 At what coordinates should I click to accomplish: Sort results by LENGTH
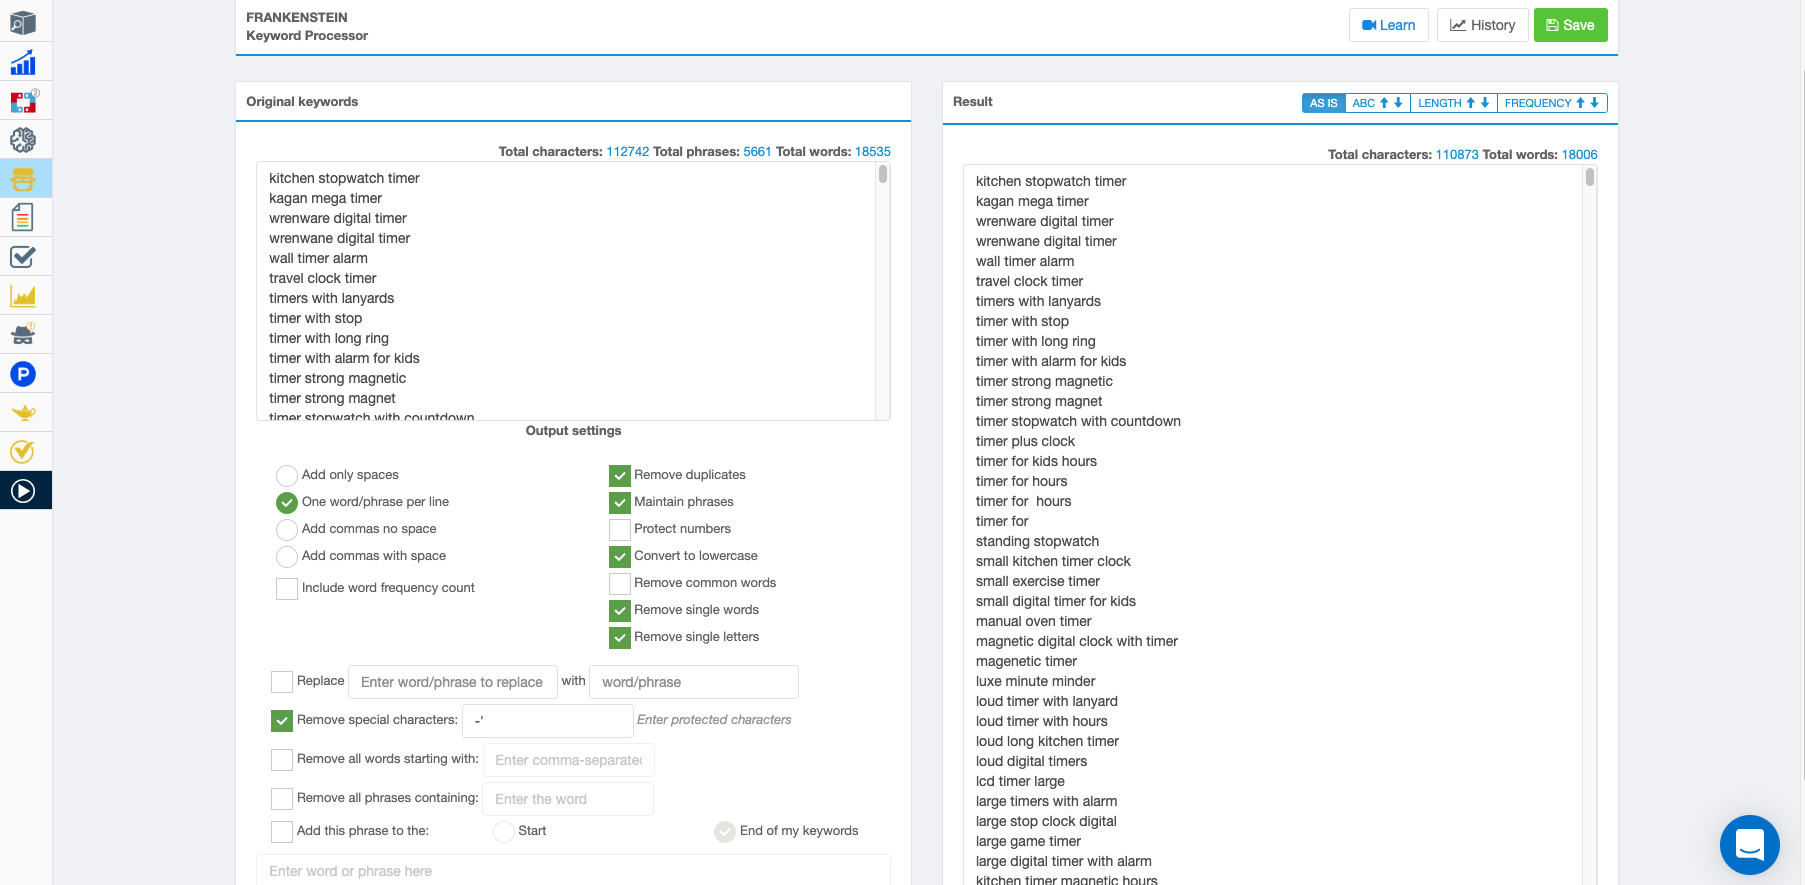(x=1452, y=103)
